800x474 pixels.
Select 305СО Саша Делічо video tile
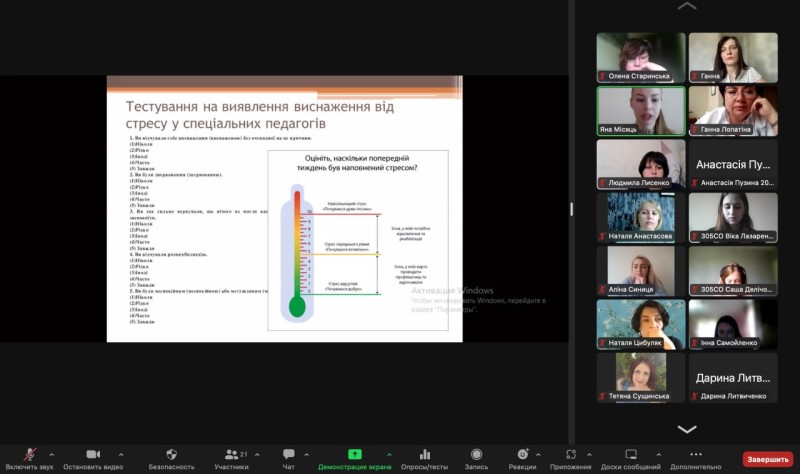[x=733, y=270]
